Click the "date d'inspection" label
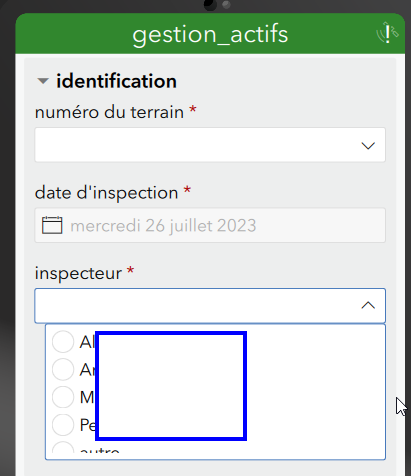This screenshot has width=411, height=476. pyautogui.click(x=106, y=193)
